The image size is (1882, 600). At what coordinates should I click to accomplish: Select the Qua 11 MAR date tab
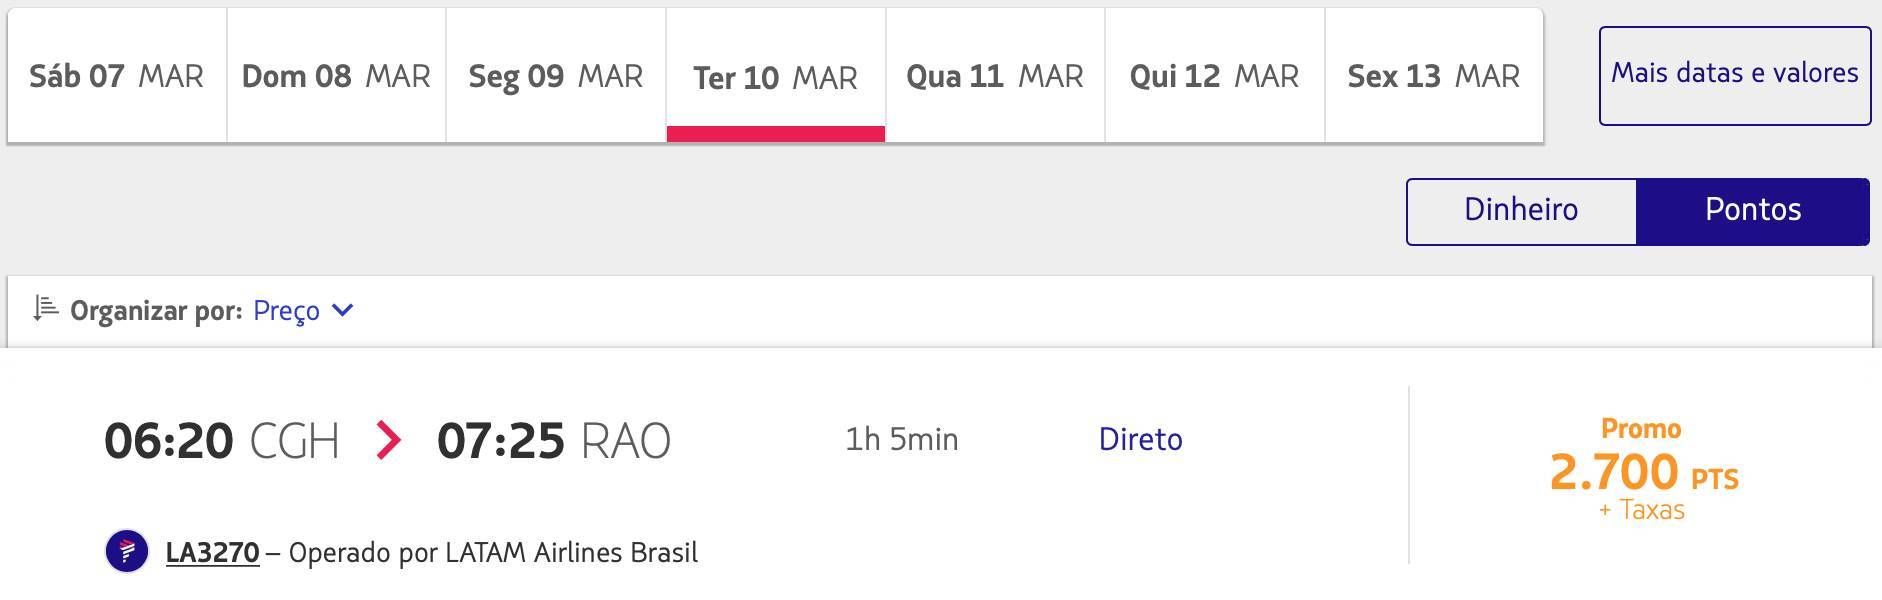995,76
